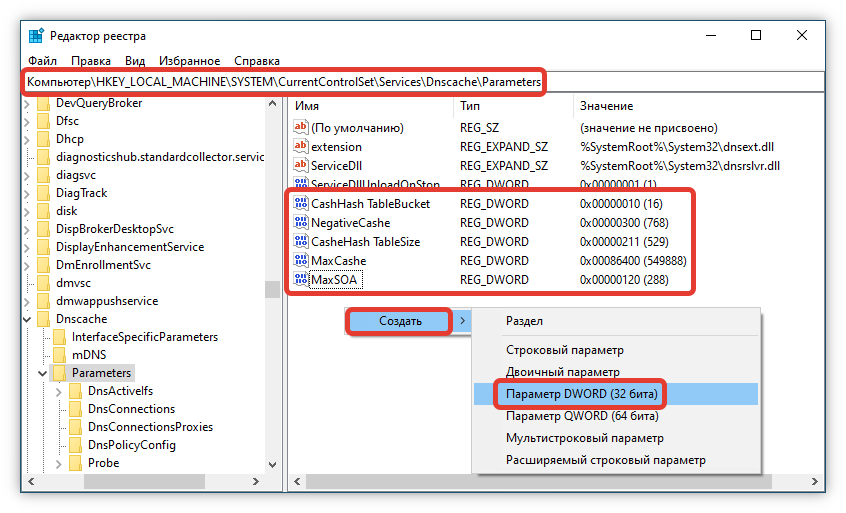
Task: Select the mDNS key folder icon
Action: pos(59,355)
